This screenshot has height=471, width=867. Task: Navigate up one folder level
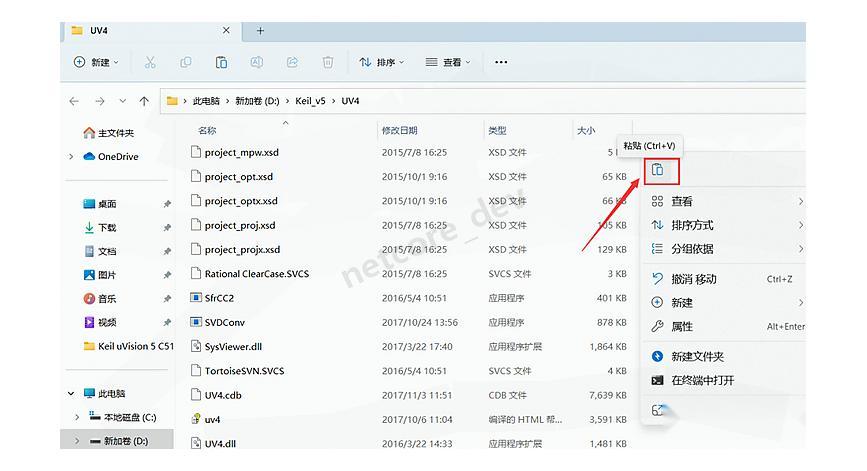click(144, 101)
